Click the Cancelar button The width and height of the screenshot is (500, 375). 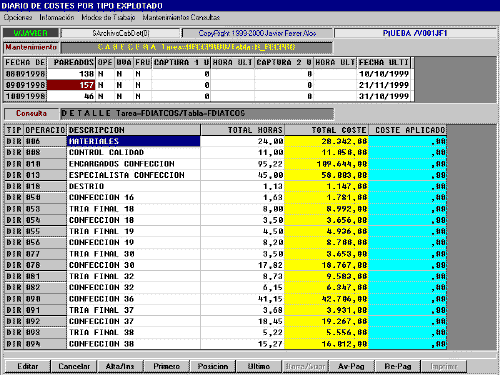[74, 366]
